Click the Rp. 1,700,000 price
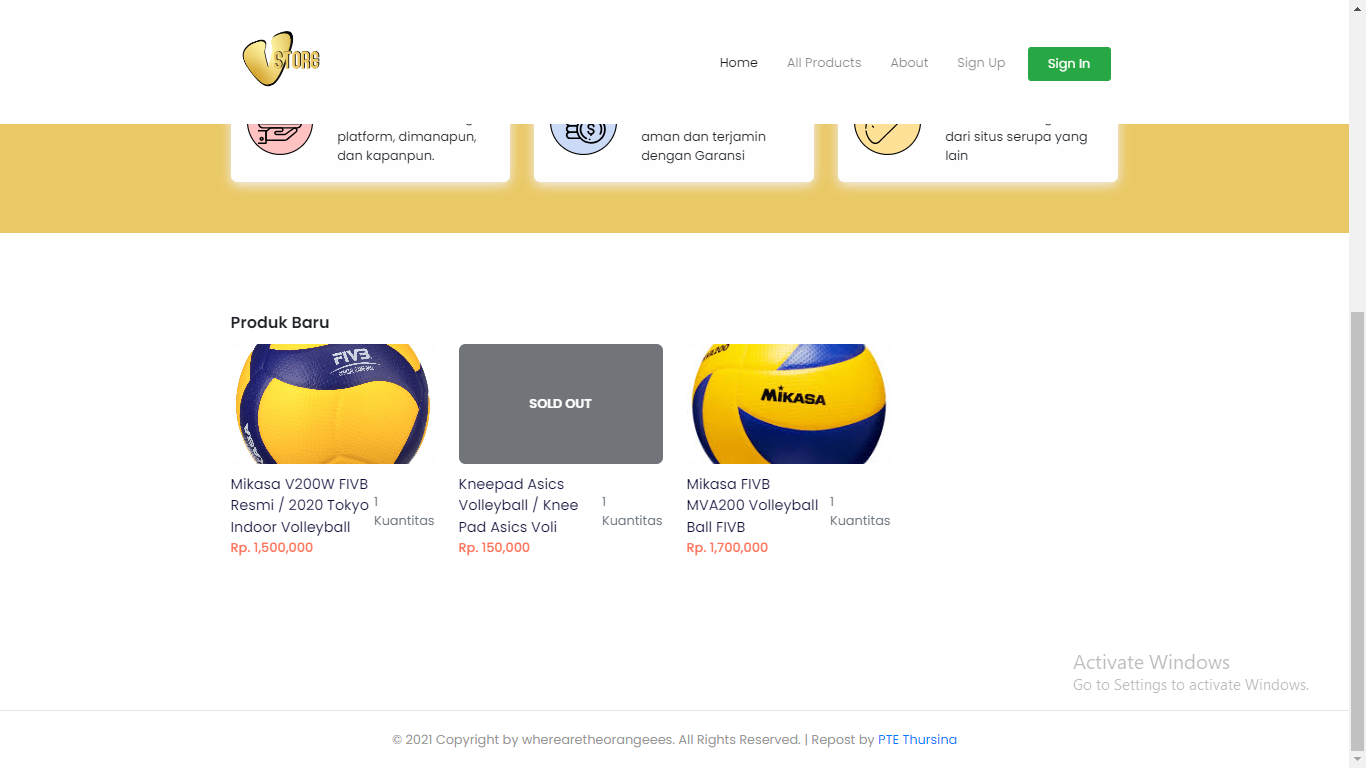The image size is (1366, 768). pyautogui.click(x=727, y=548)
